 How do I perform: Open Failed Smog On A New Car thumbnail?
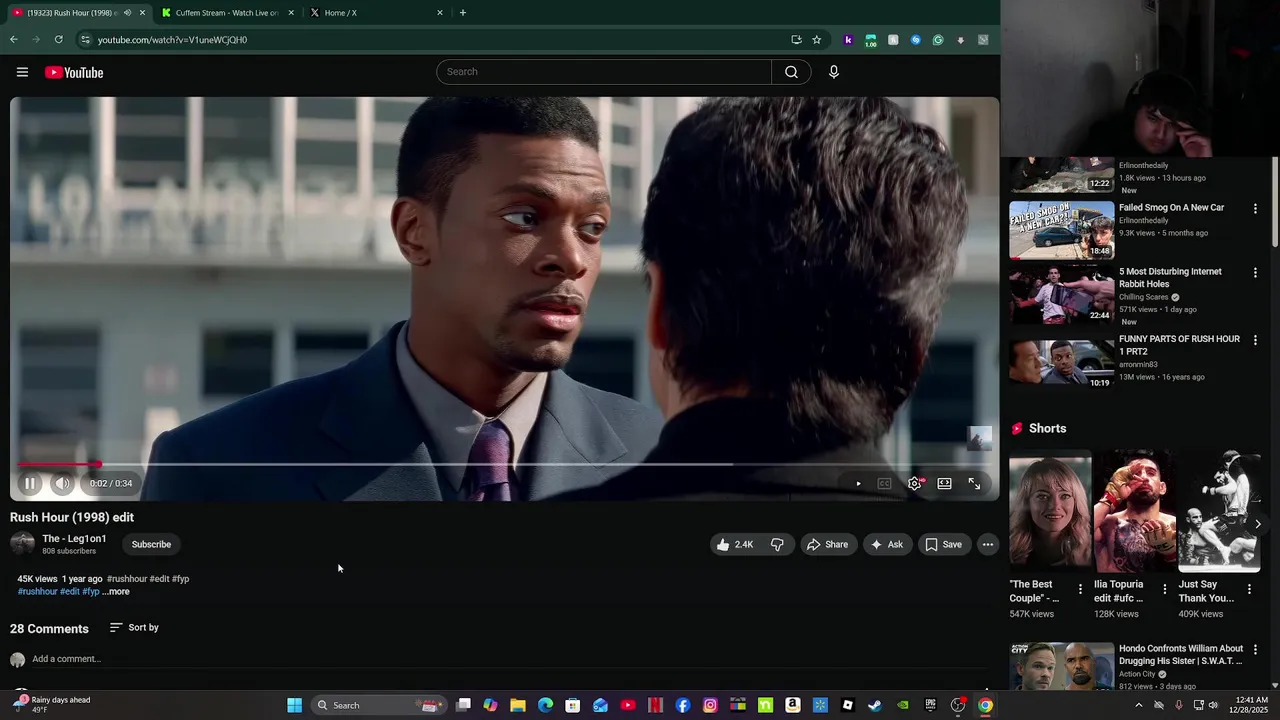coord(1061,230)
